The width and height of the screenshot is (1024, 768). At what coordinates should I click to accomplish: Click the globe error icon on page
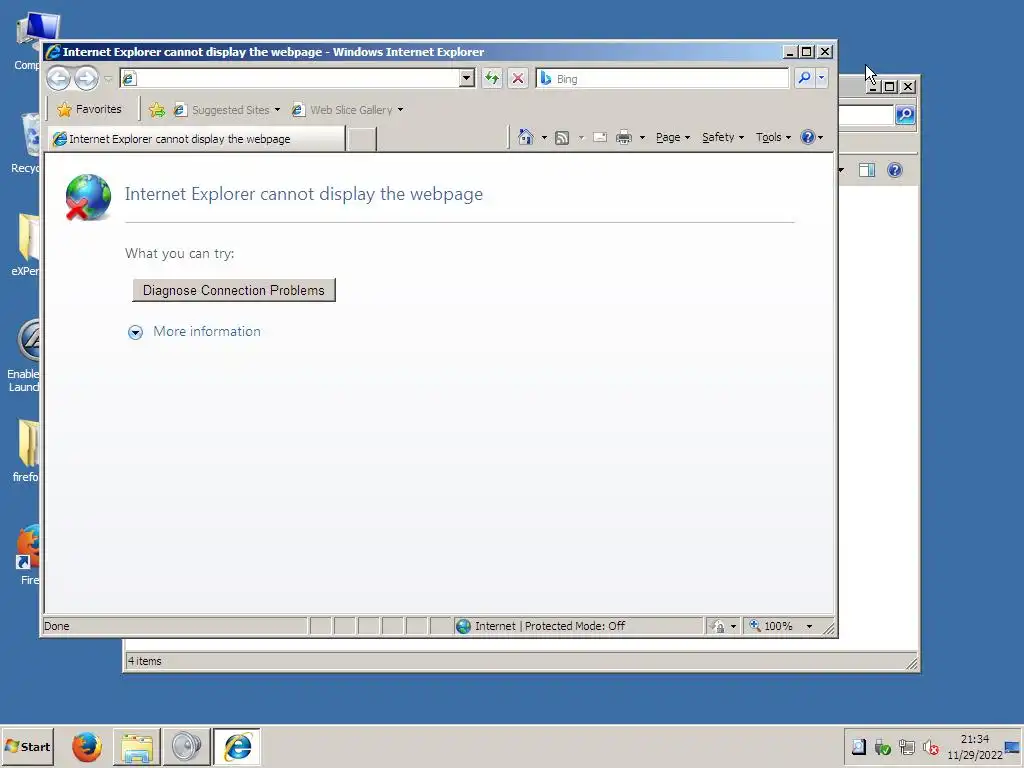[88, 197]
